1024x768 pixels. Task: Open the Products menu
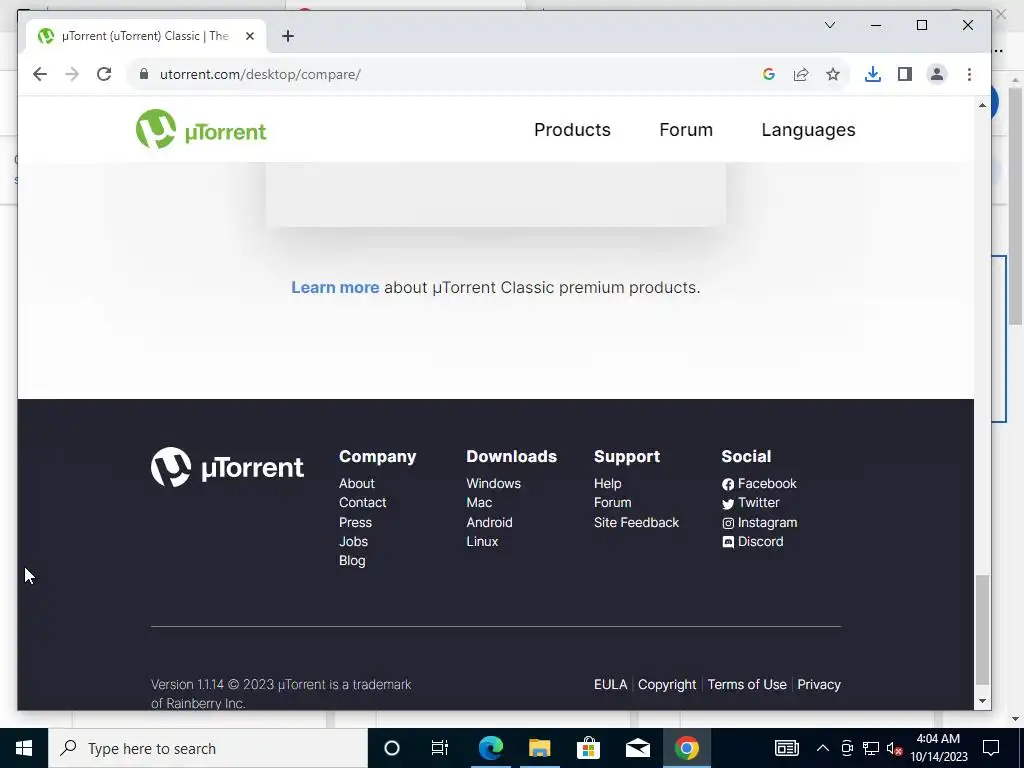572,130
